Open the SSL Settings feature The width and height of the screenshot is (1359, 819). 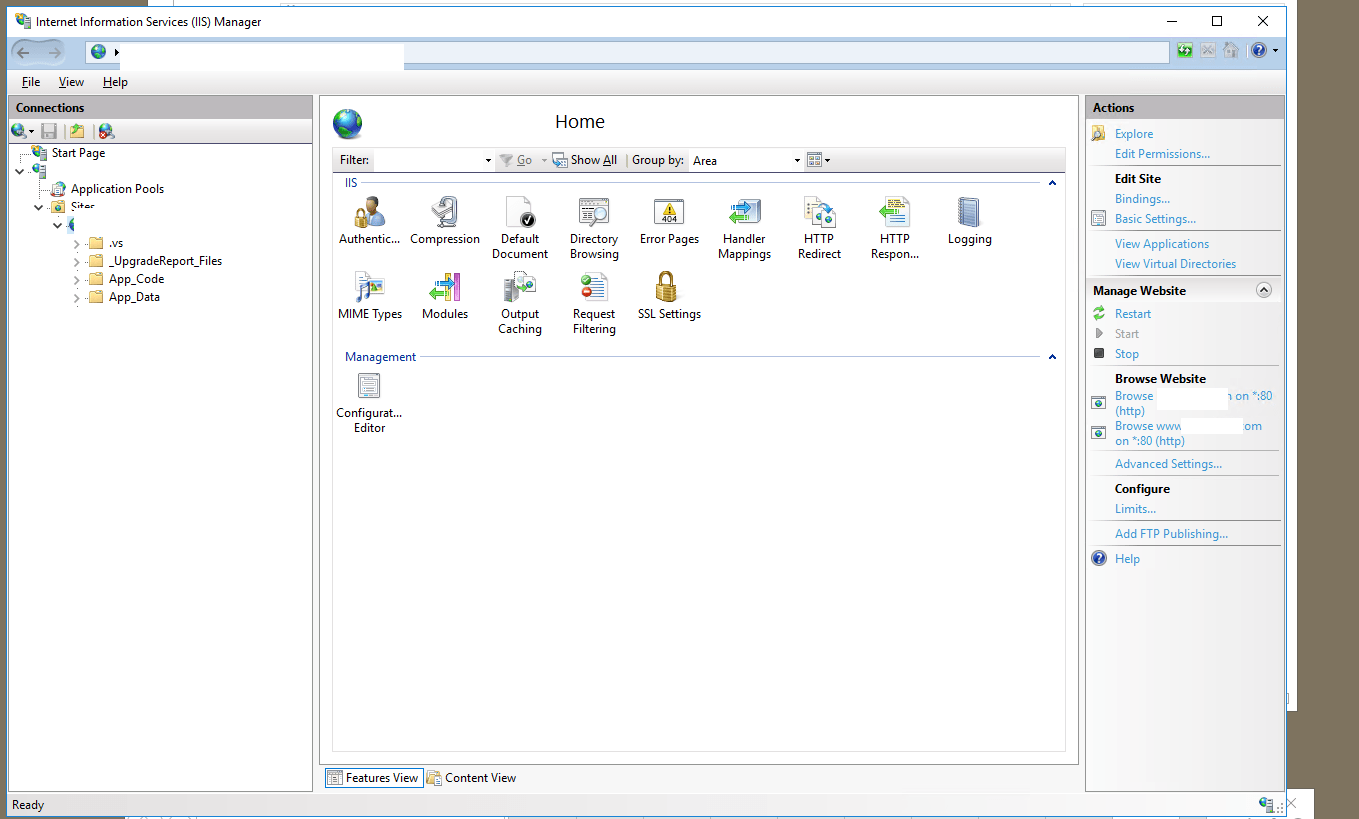click(669, 295)
